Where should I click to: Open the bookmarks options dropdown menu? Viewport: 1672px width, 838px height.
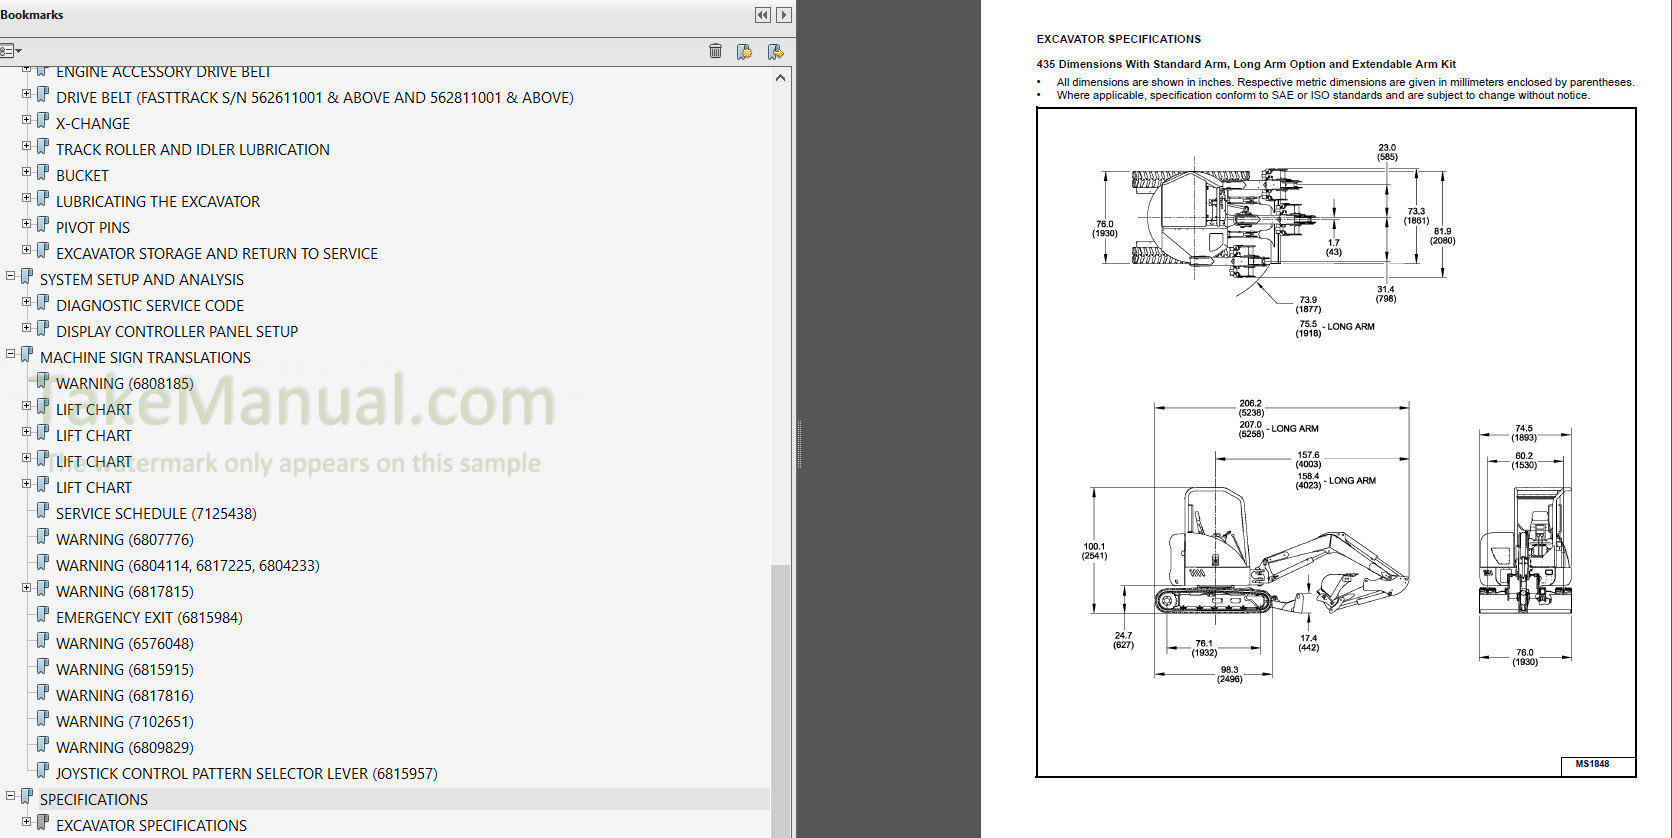11,51
